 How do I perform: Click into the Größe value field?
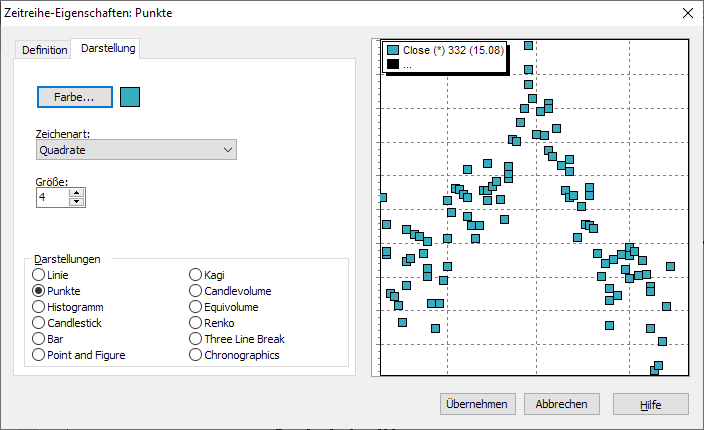(51, 198)
